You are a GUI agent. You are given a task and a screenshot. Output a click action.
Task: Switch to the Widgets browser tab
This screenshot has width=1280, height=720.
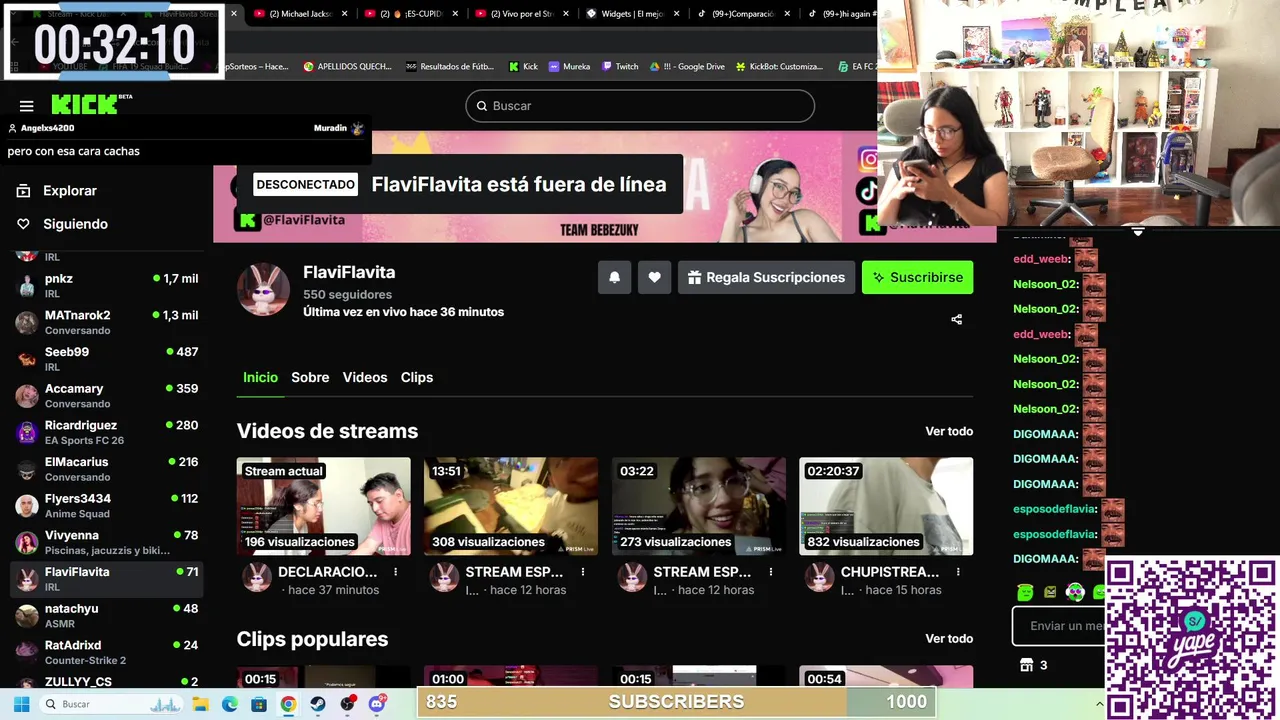pos(633,14)
